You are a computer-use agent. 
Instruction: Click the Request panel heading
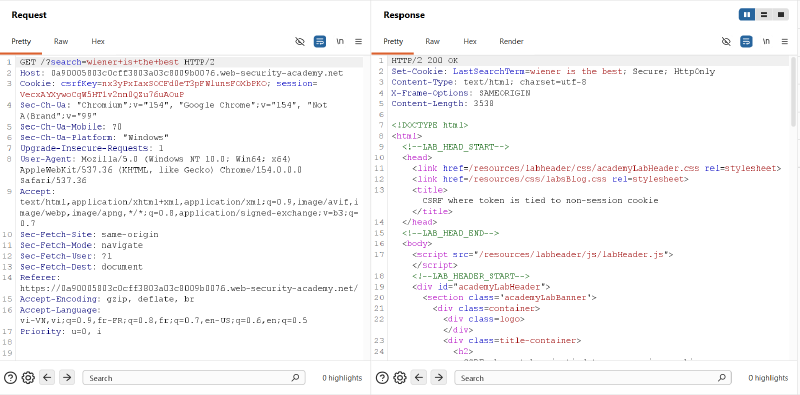pyautogui.click(x=29, y=15)
